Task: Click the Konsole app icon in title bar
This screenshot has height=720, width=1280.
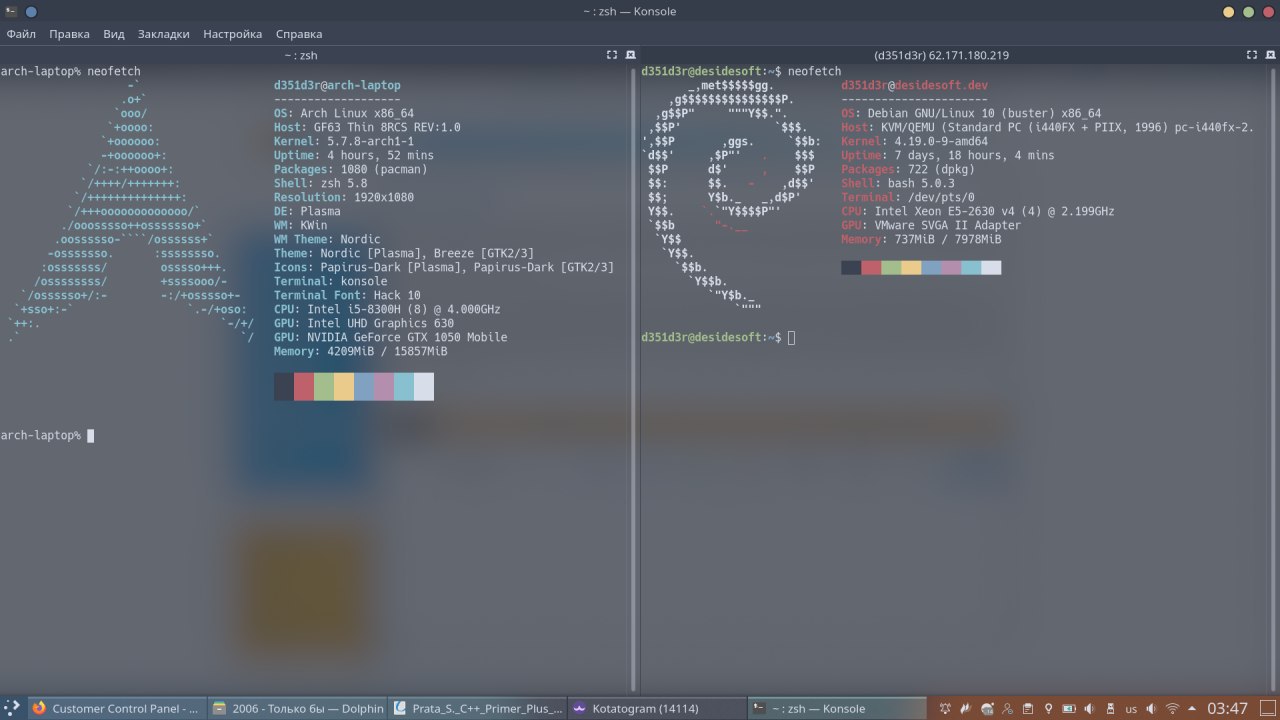Action: [10, 11]
